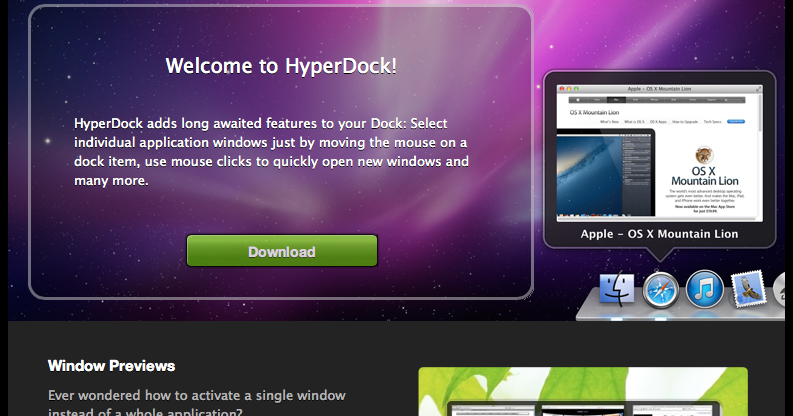The image size is (793, 416).
Task: Open the Mail stamp icon in dock
Action: (748, 289)
